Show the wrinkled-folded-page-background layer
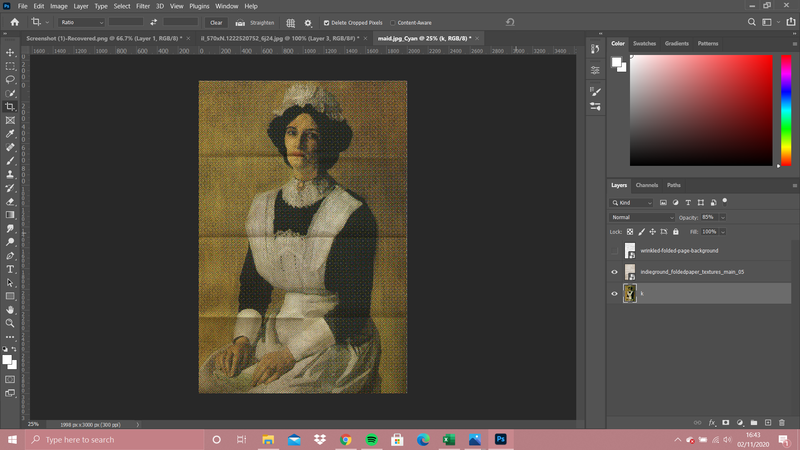 tap(614, 251)
